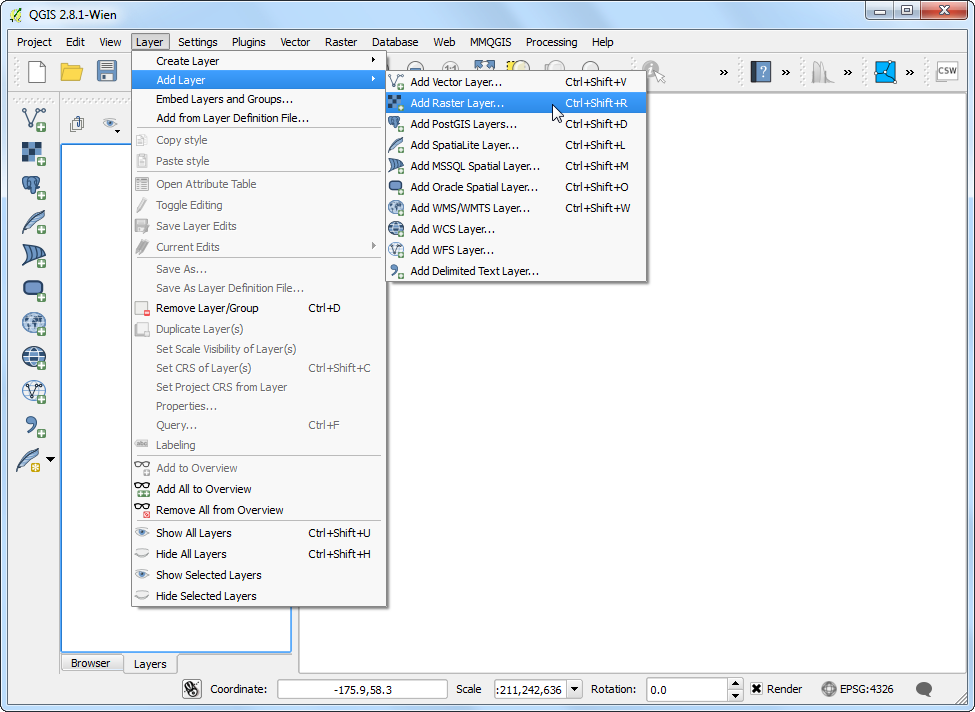Select Add Raster Layer in submenu
This screenshot has height=712, width=975.
[516, 103]
